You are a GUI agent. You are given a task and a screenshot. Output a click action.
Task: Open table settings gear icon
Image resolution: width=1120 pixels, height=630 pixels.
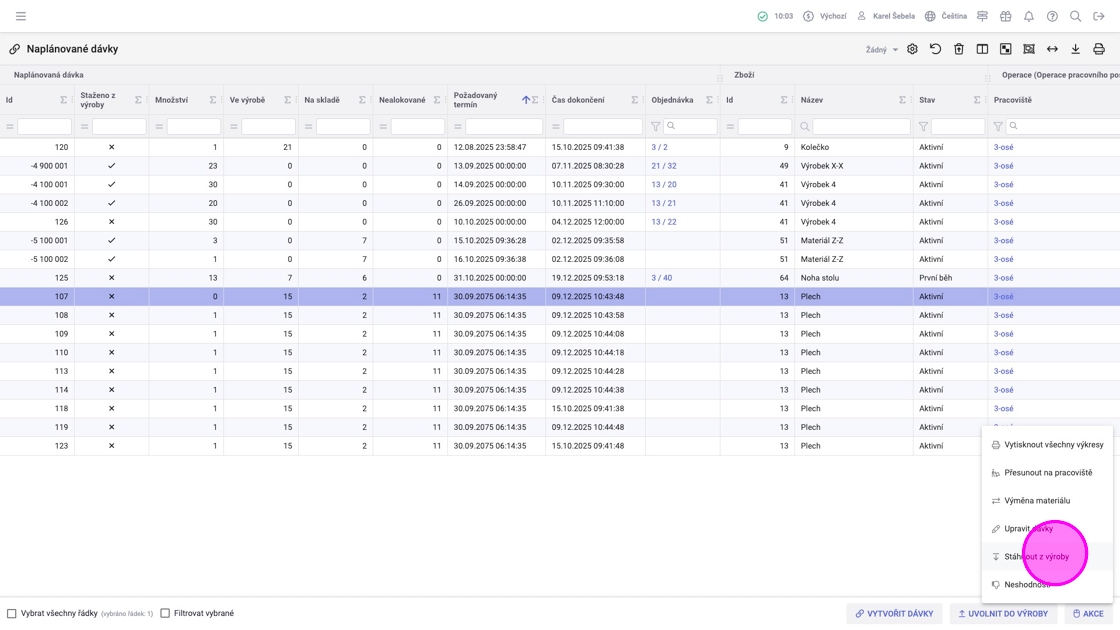912,49
